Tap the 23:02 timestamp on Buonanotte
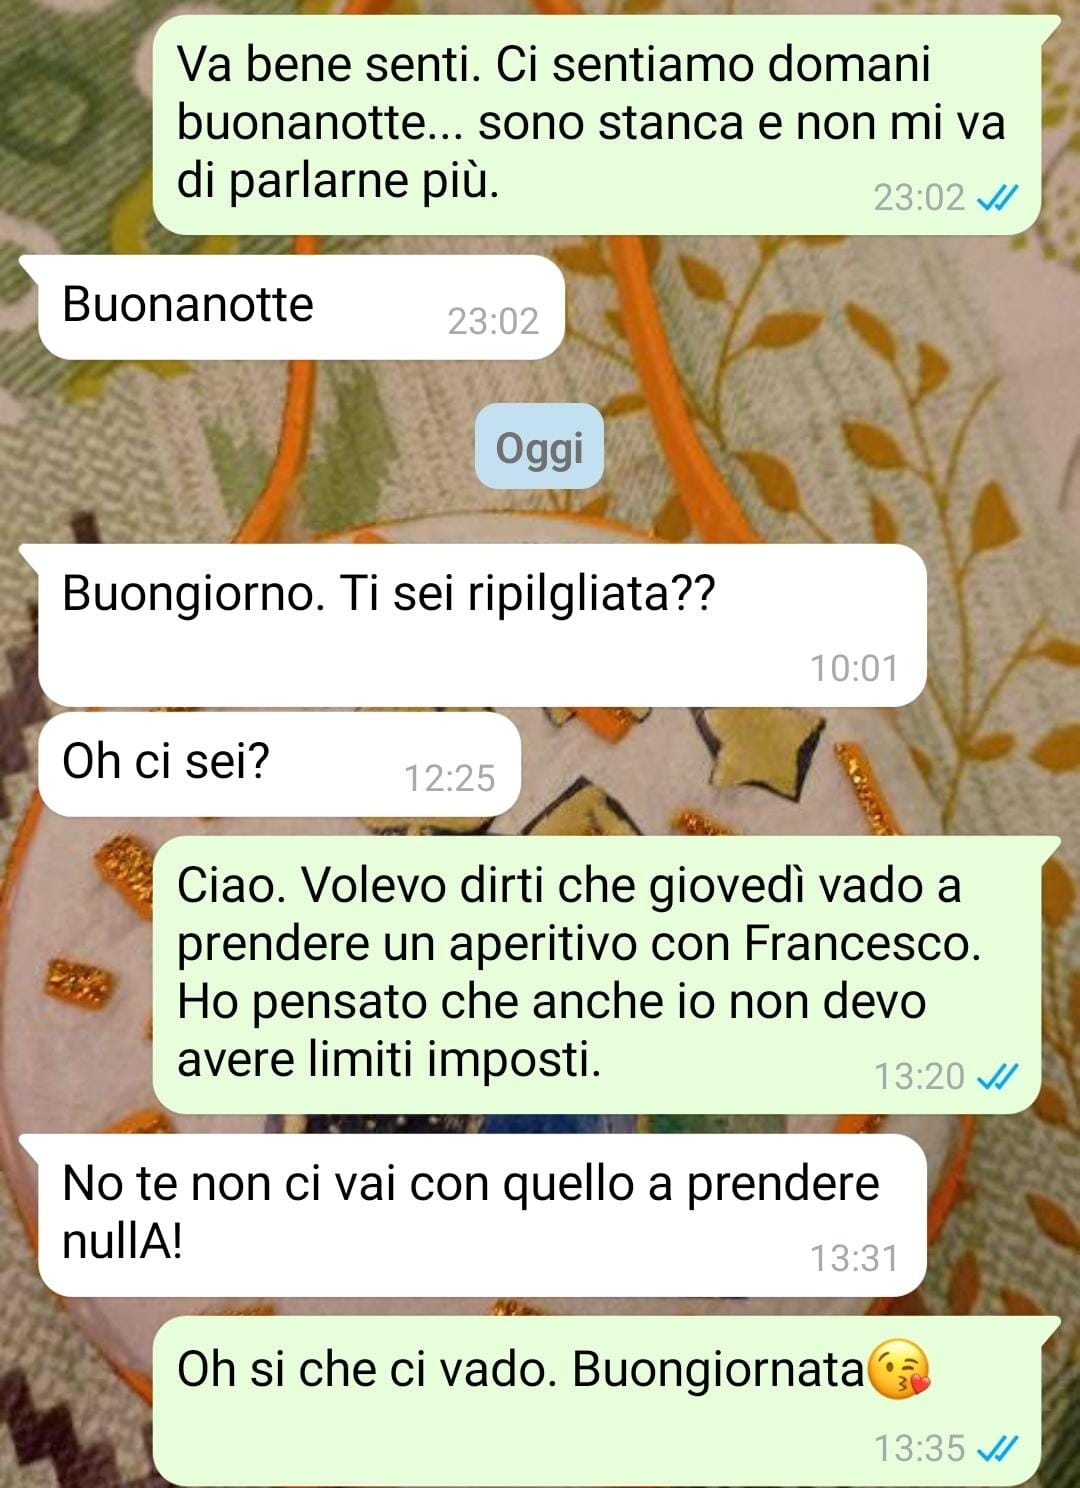 coord(493,321)
